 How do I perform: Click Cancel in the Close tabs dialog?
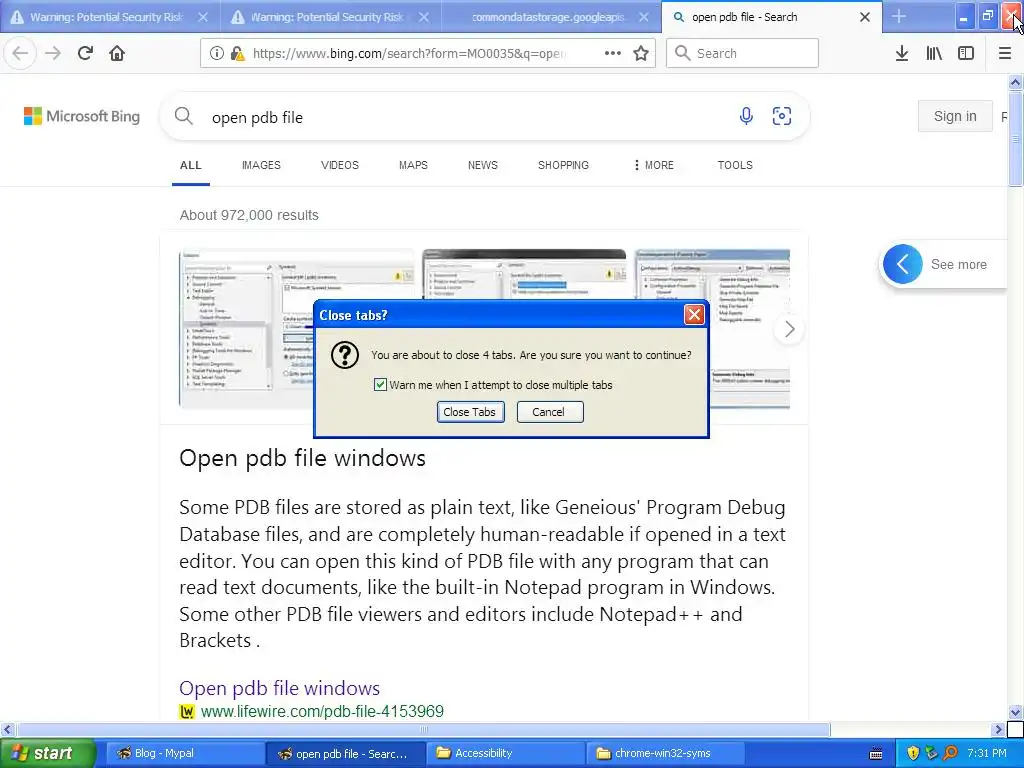point(550,412)
